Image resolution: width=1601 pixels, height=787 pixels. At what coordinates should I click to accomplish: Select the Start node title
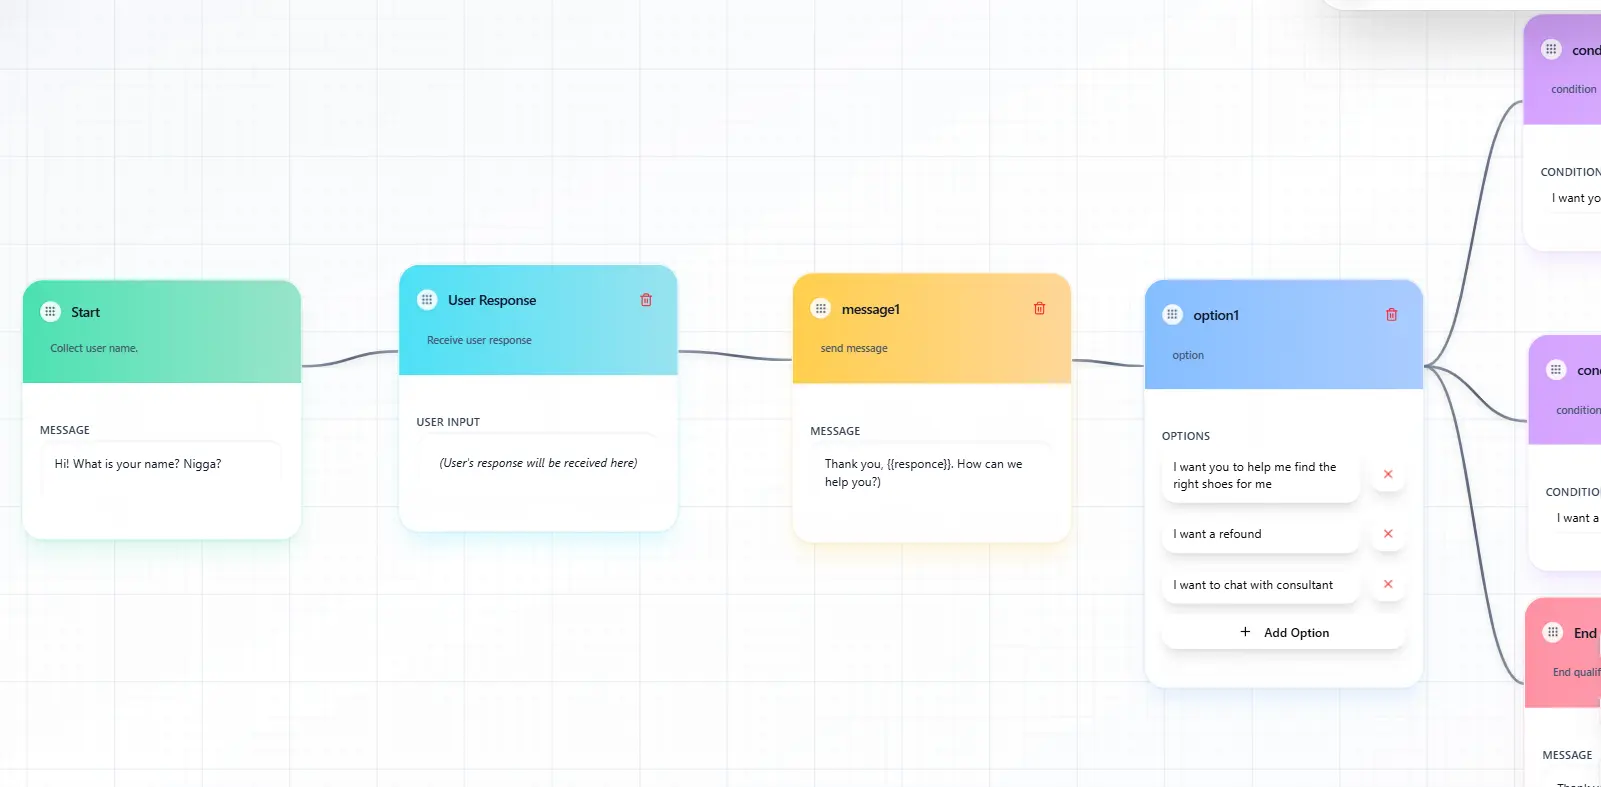(85, 312)
